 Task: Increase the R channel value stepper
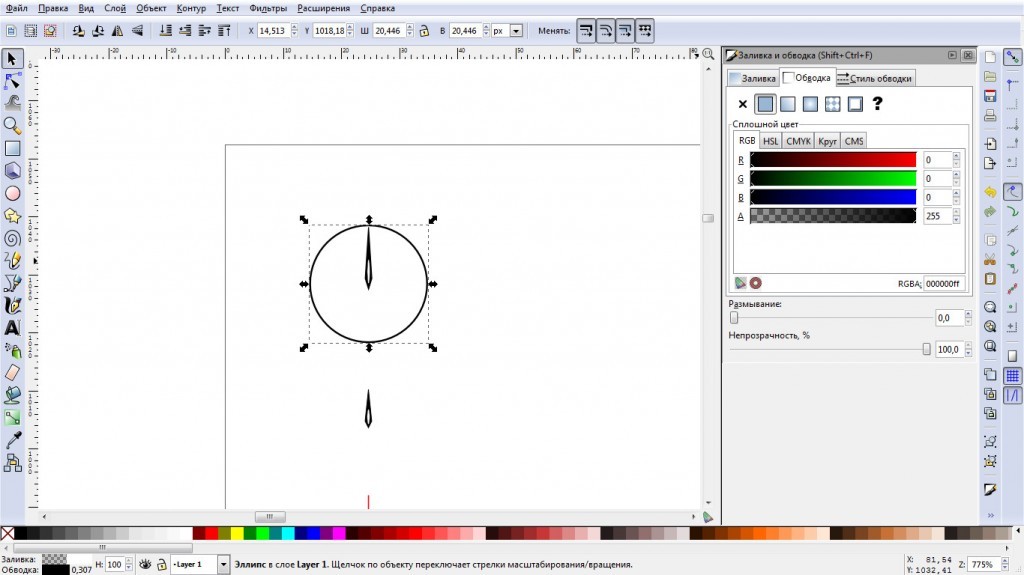click(956, 156)
